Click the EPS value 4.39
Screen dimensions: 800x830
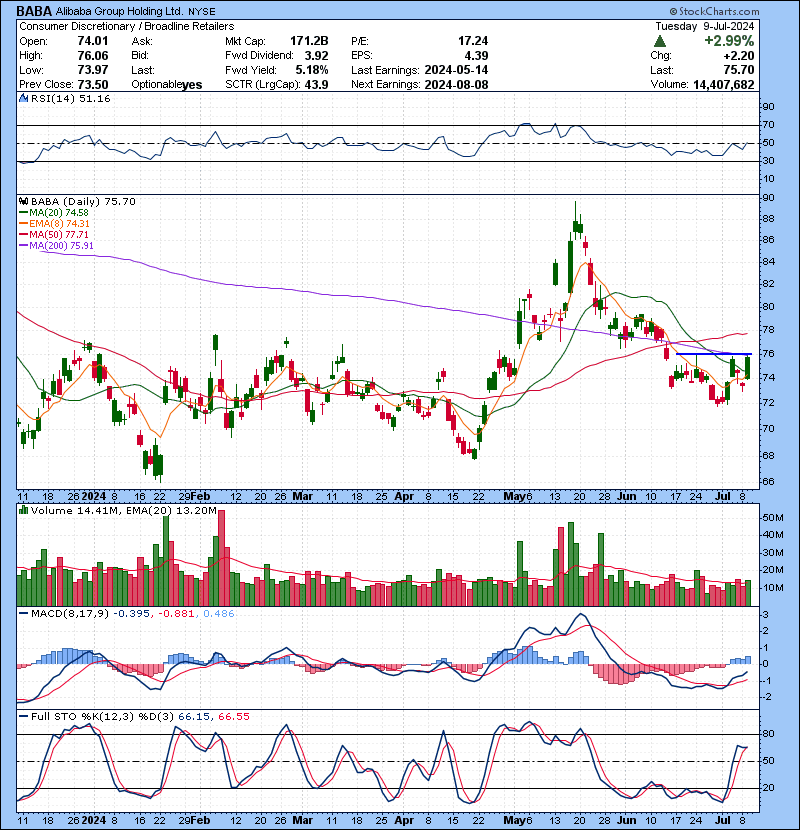point(477,56)
